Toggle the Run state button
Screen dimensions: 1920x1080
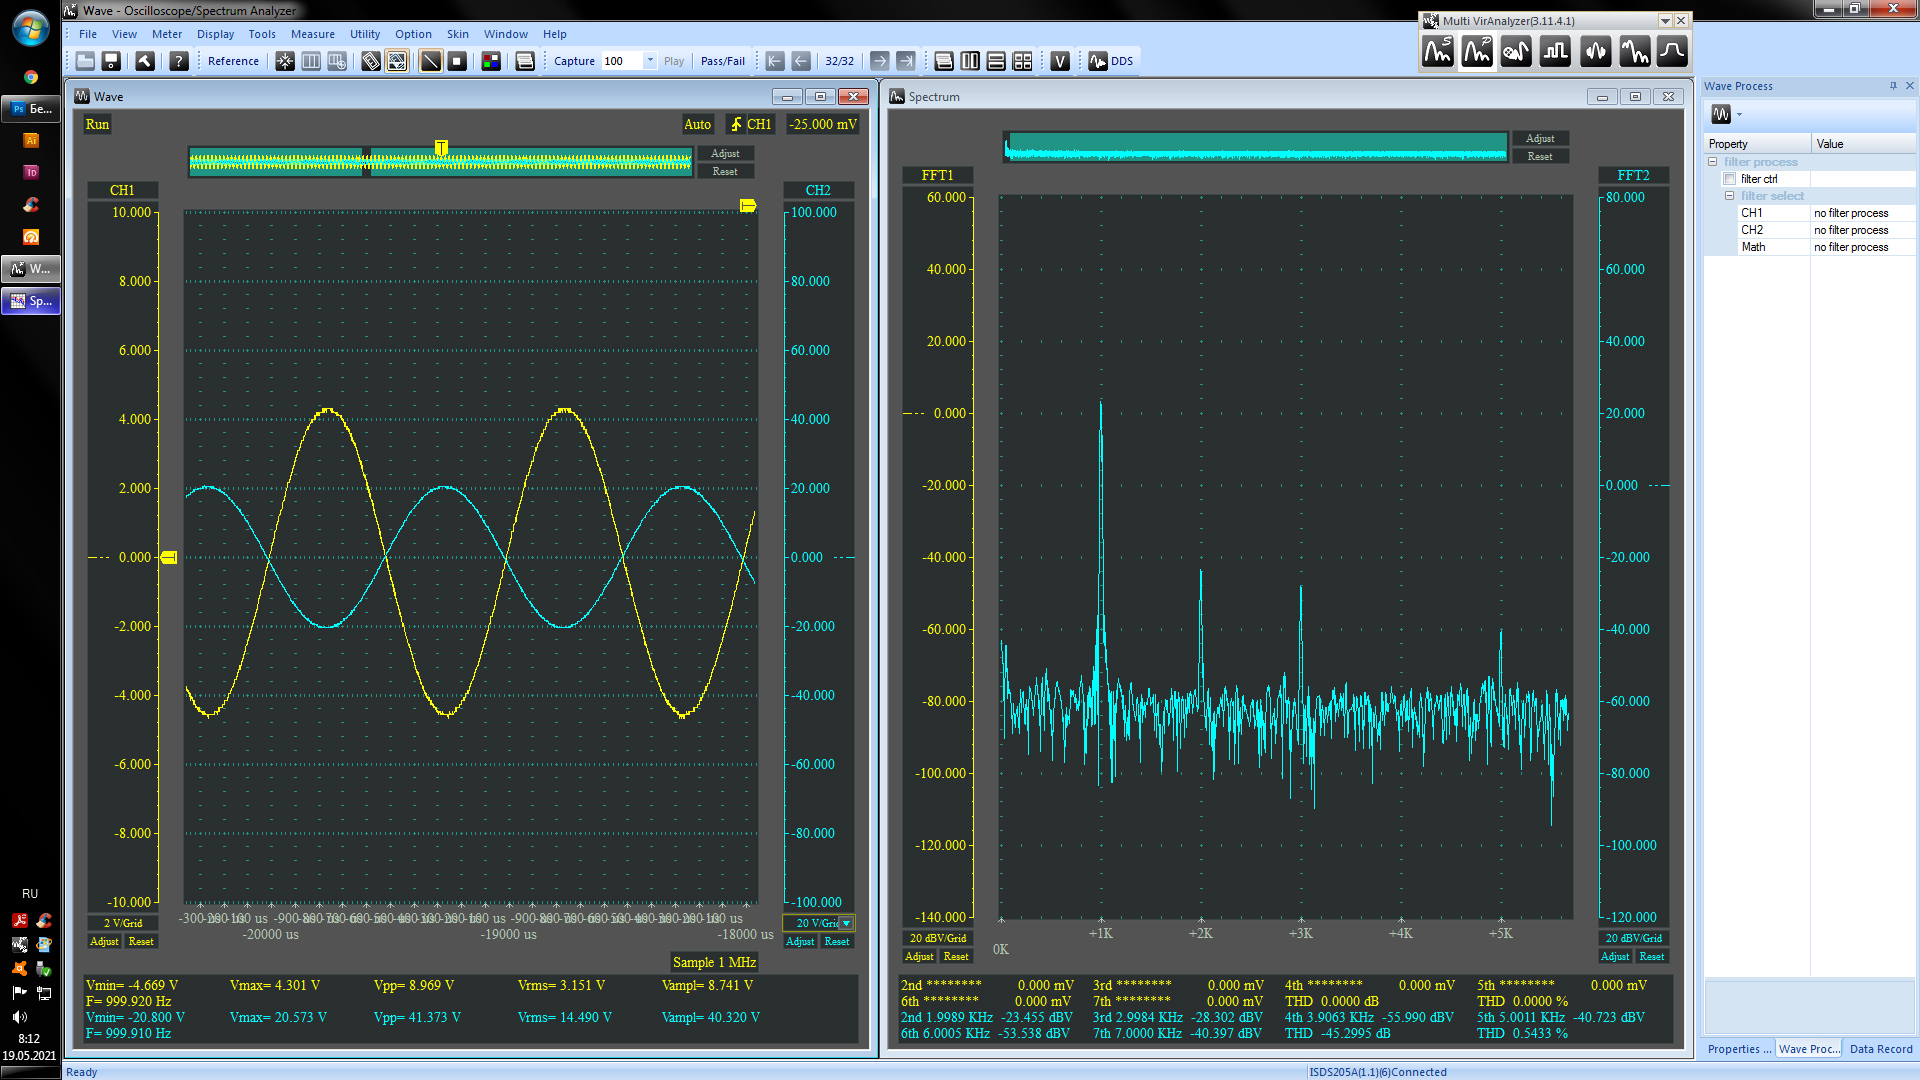[x=97, y=124]
